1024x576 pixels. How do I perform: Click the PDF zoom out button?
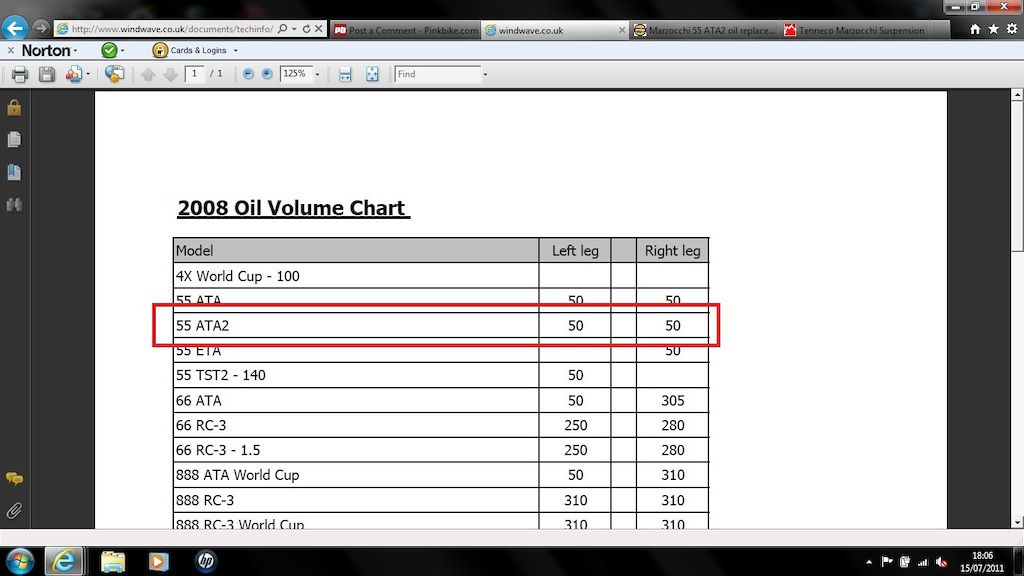tap(248, 74)
